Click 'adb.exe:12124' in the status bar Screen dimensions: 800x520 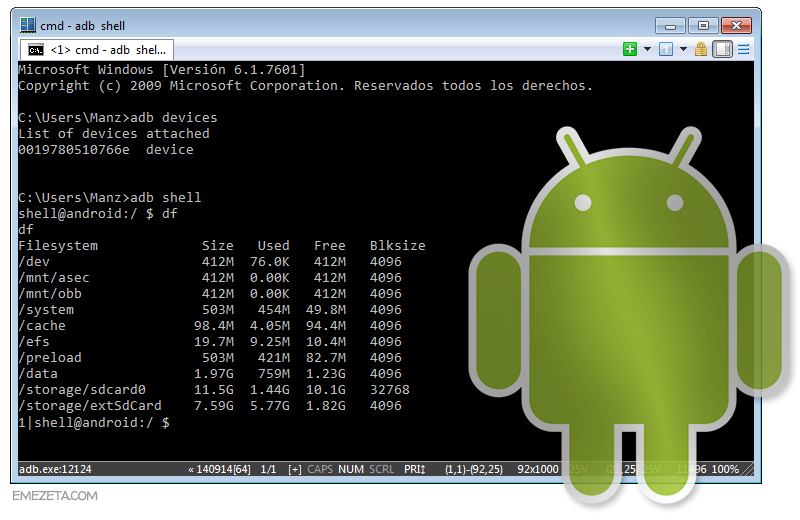tap(55, 469)
